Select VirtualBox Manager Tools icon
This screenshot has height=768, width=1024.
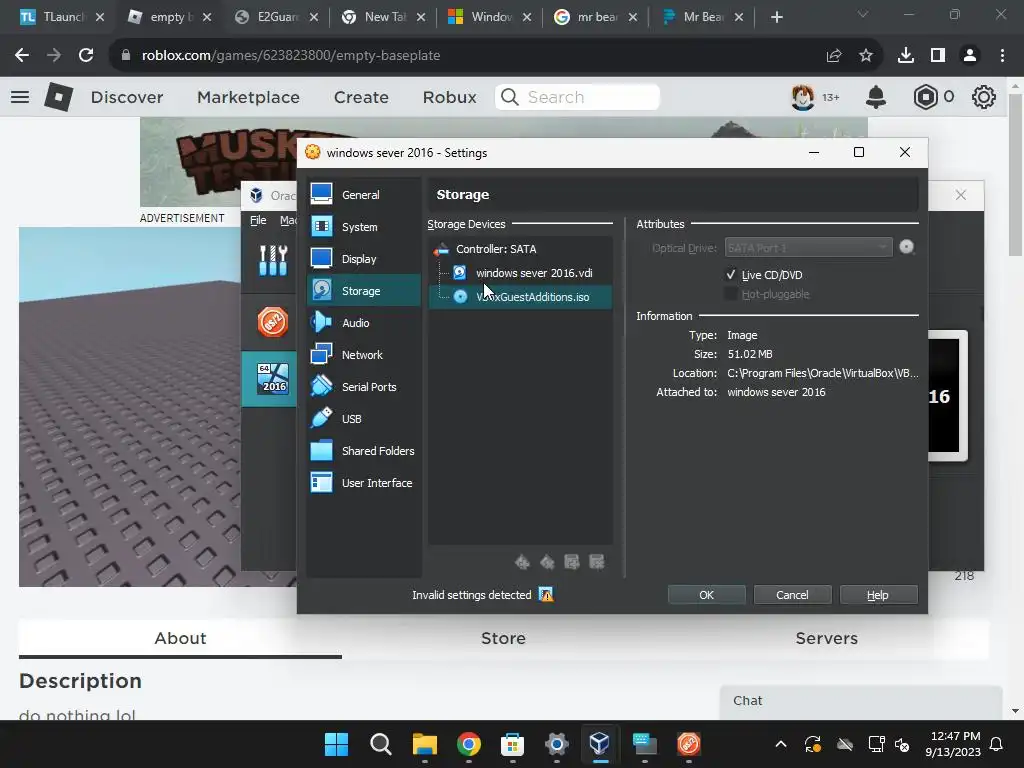click(273, 260)
